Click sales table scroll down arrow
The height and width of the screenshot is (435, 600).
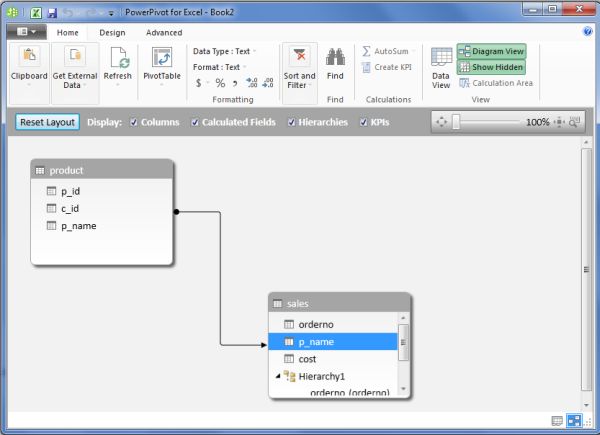pos(403,389)
